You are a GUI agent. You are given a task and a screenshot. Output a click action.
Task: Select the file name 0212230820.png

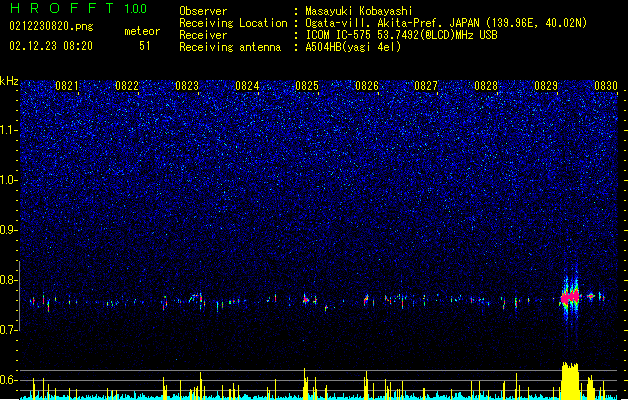[51, 26]
